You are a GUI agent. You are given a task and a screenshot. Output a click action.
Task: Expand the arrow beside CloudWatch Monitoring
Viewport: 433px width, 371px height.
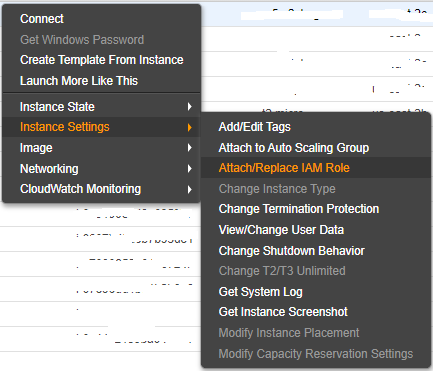pos(189,189)
